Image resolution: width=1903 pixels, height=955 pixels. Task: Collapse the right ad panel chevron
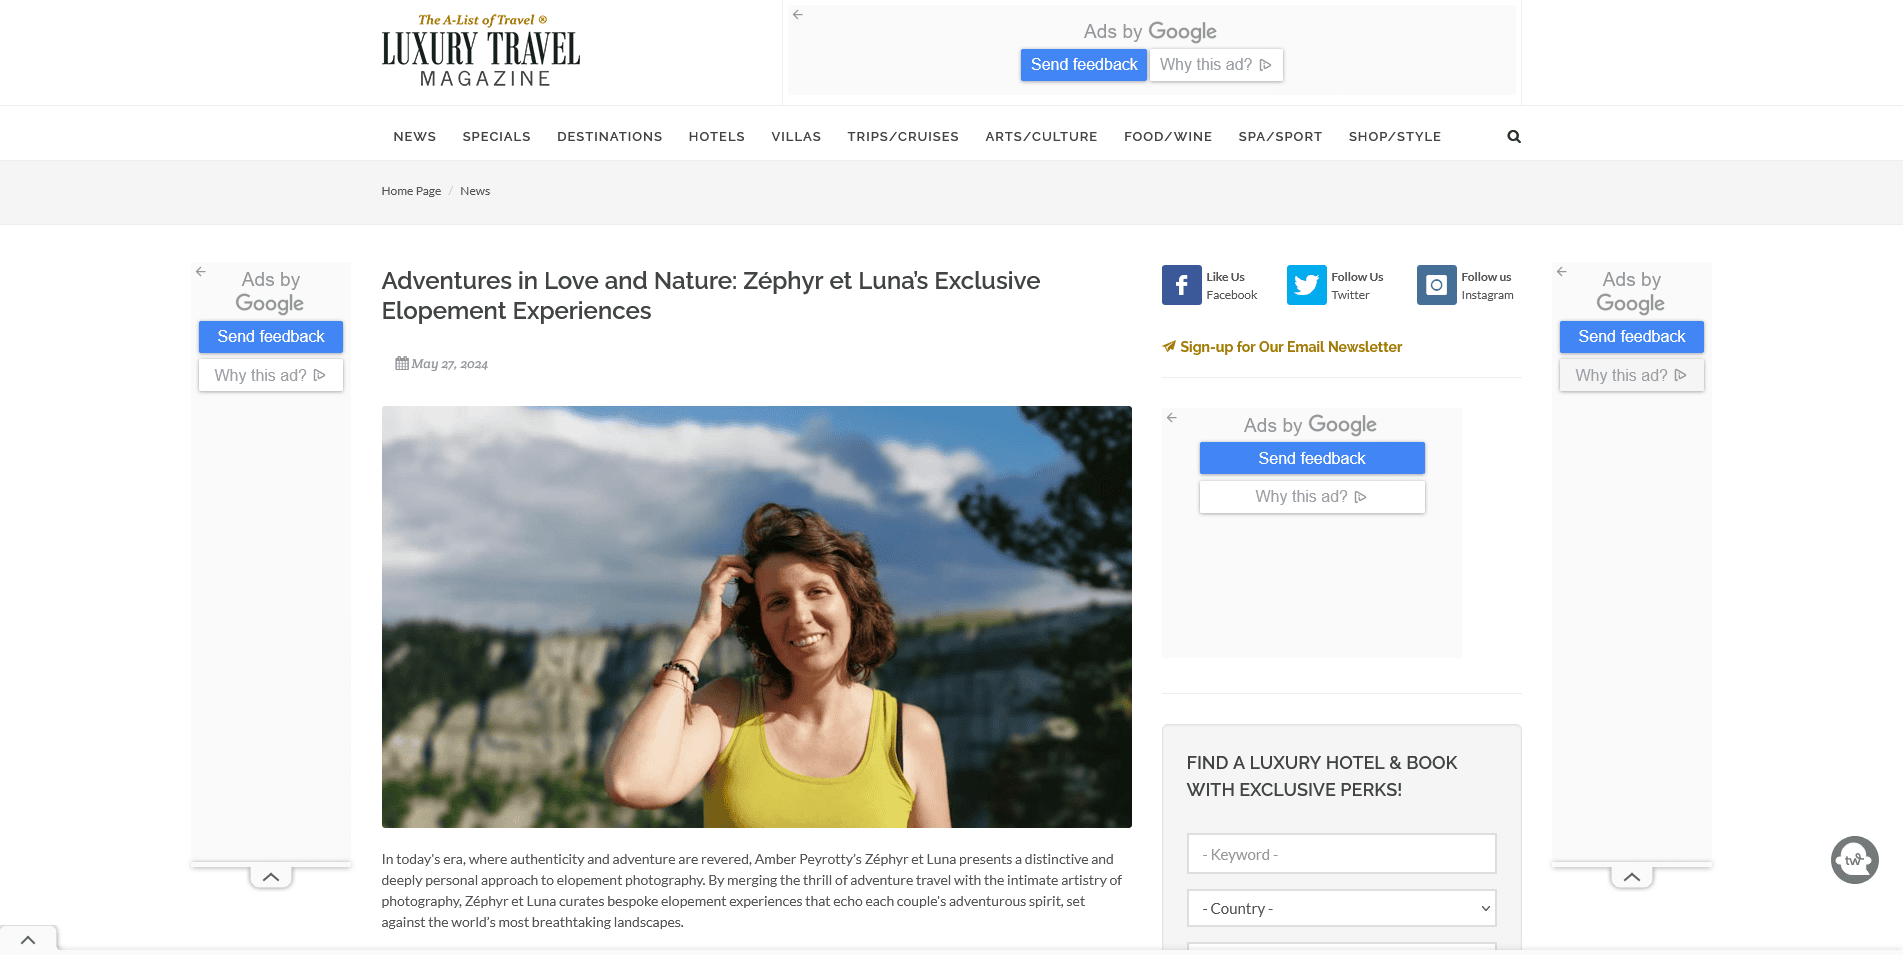click(x=1632, y=877)
